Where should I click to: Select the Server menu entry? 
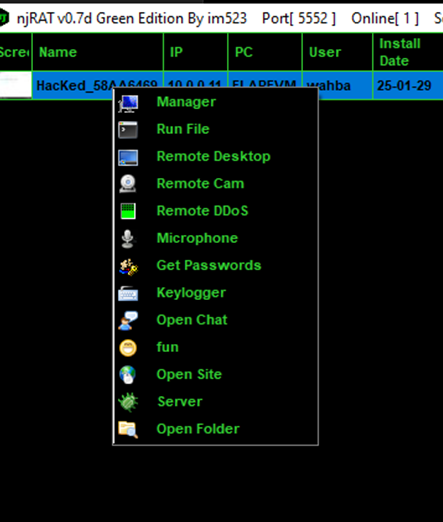(x=215, y=402)
